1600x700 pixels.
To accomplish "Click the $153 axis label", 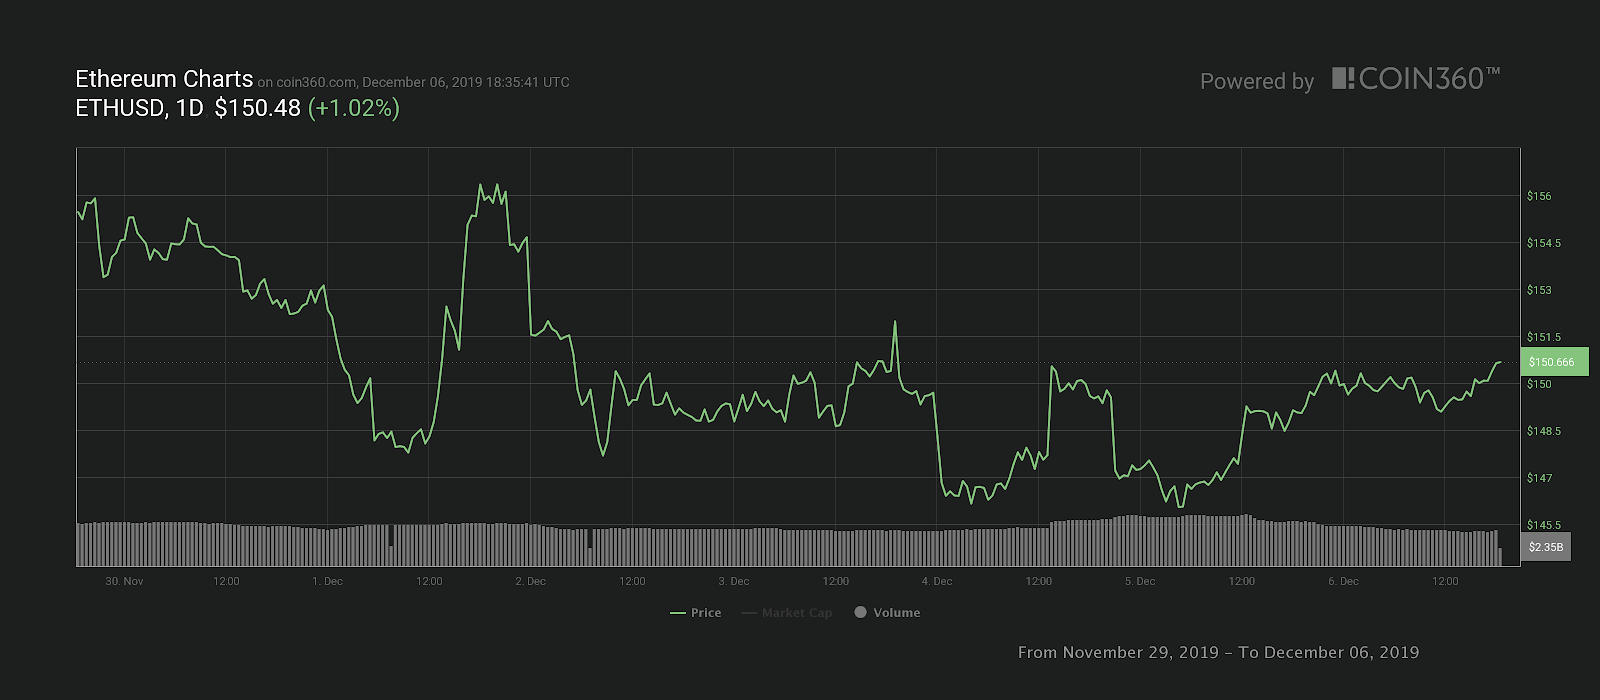I will (1539, 290).
